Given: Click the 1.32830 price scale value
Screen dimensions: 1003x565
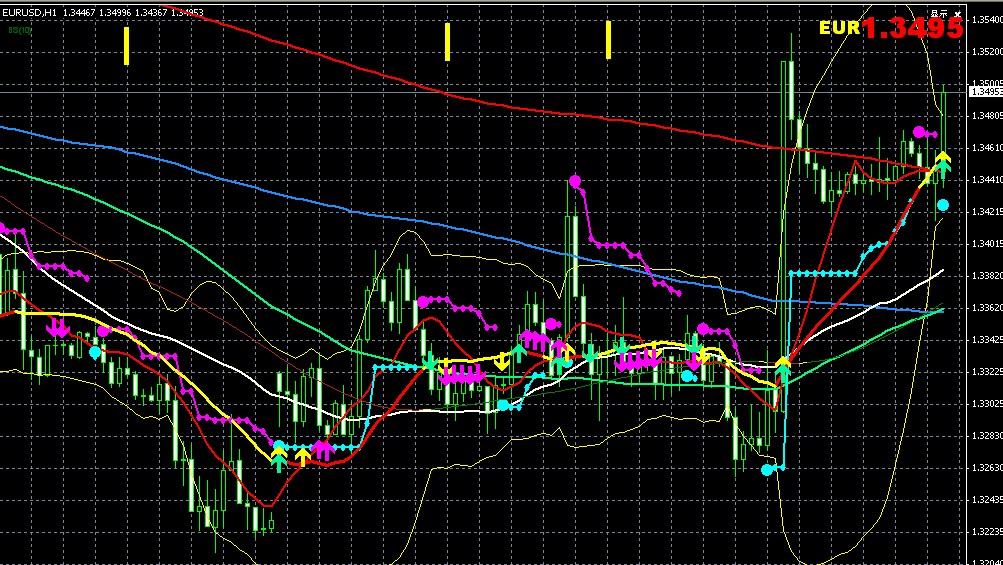Looking at the screenshot, I should coord(987,436).
